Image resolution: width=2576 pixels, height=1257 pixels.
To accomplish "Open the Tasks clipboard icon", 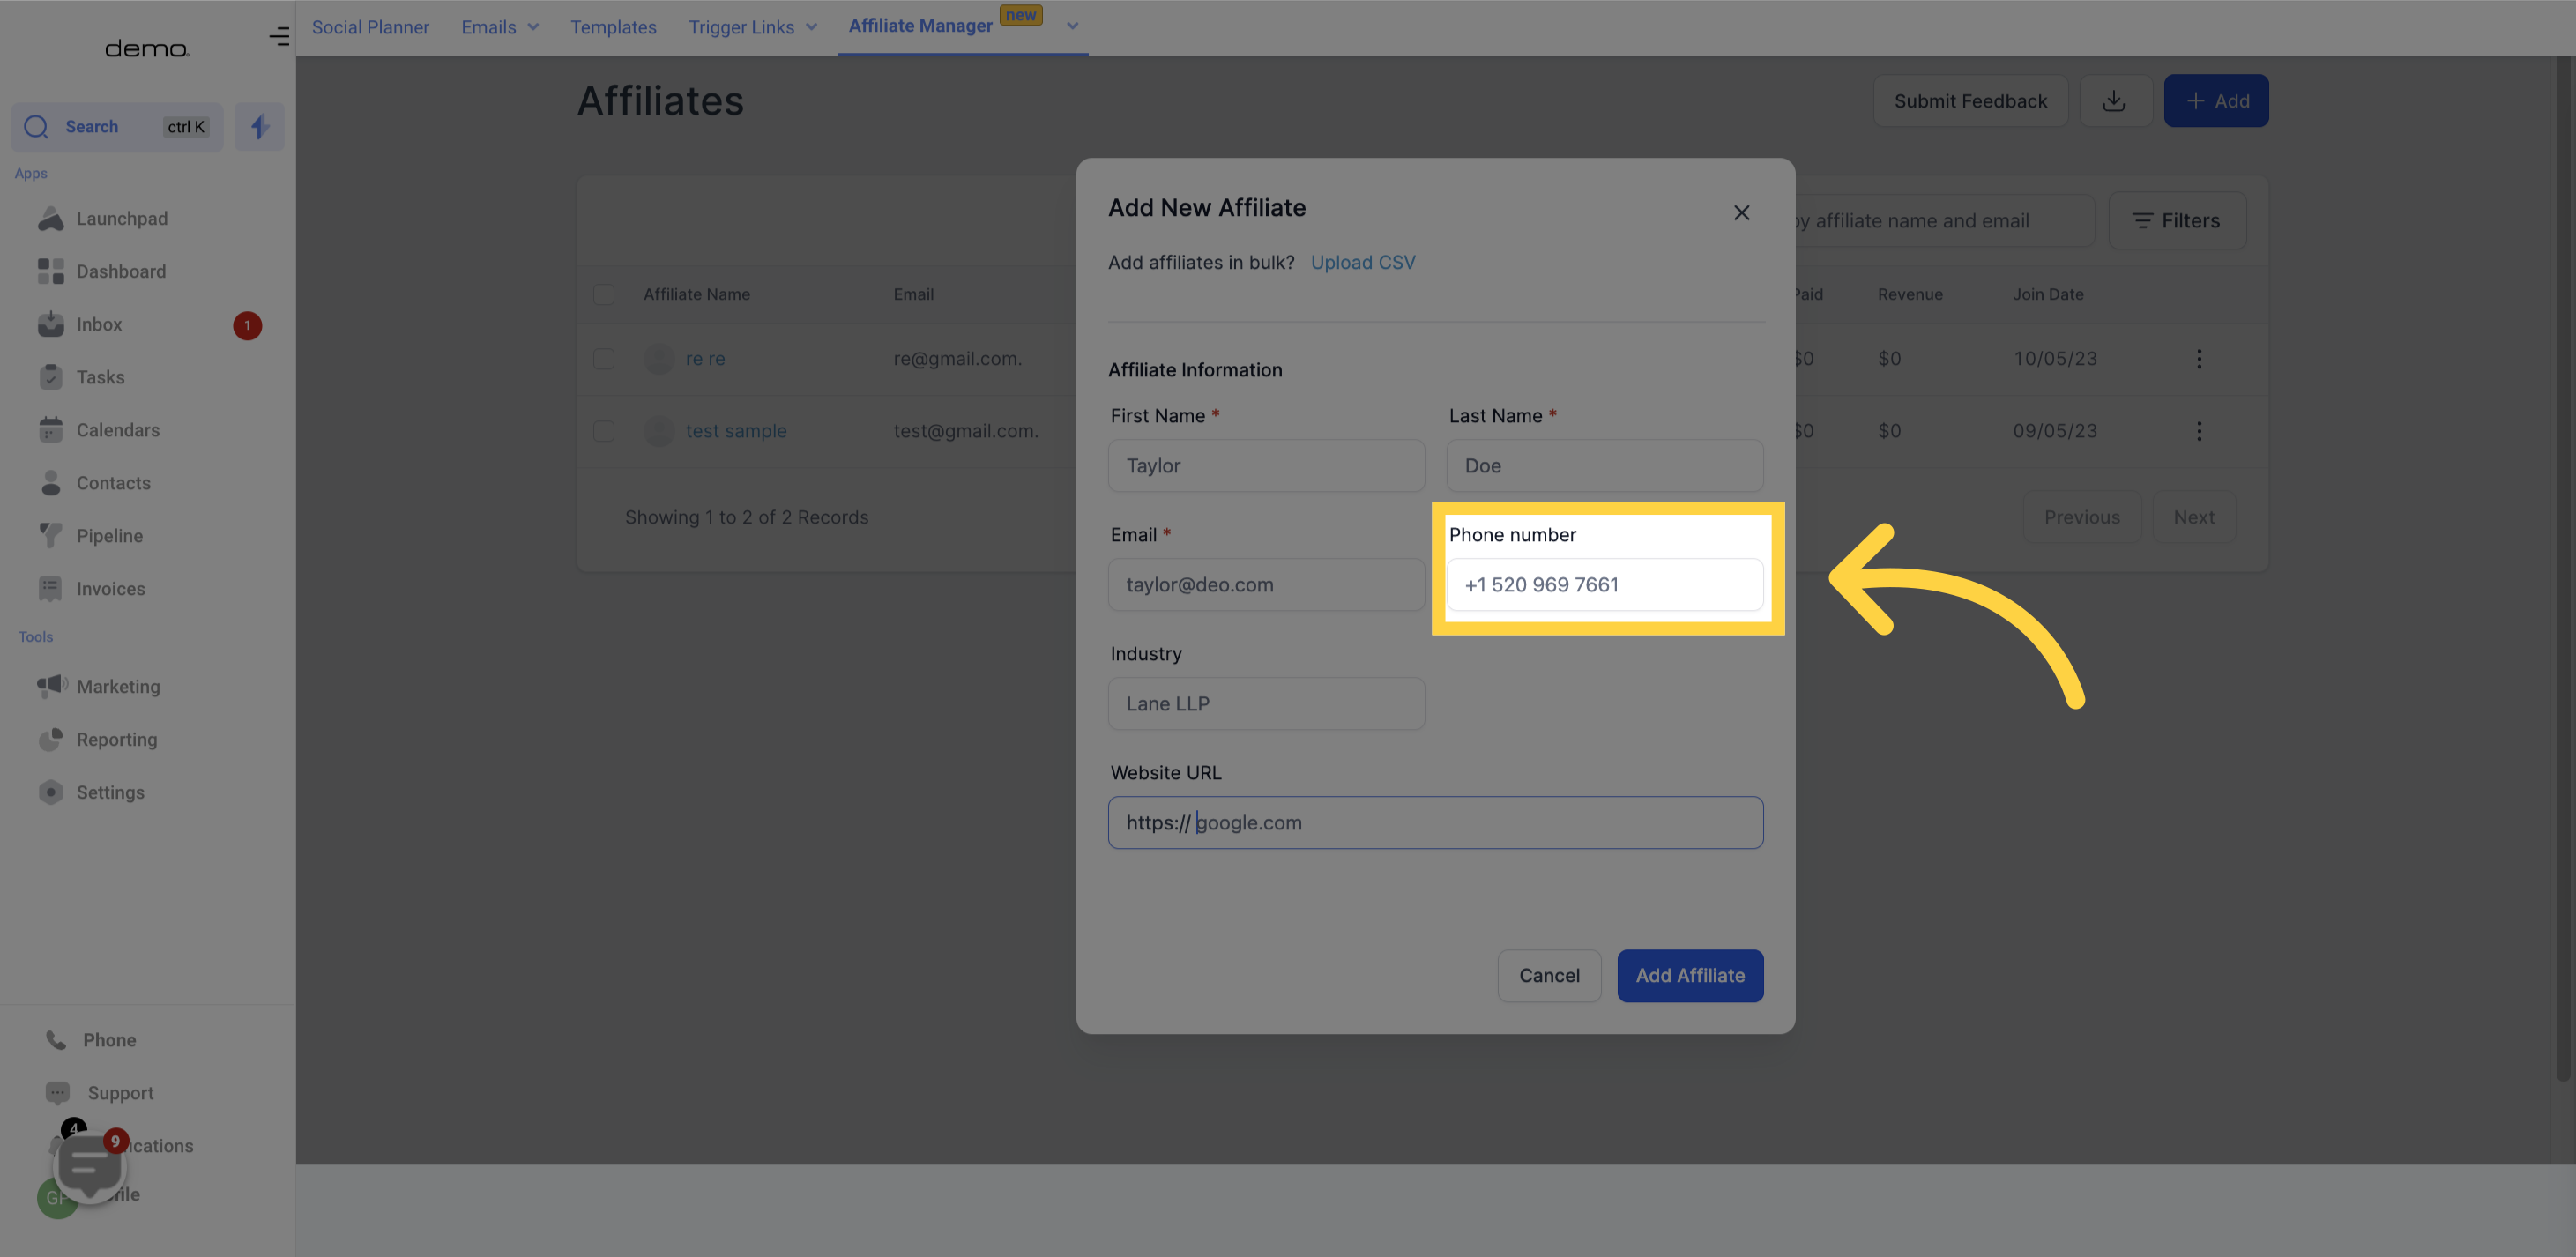I will click(50, 377).
